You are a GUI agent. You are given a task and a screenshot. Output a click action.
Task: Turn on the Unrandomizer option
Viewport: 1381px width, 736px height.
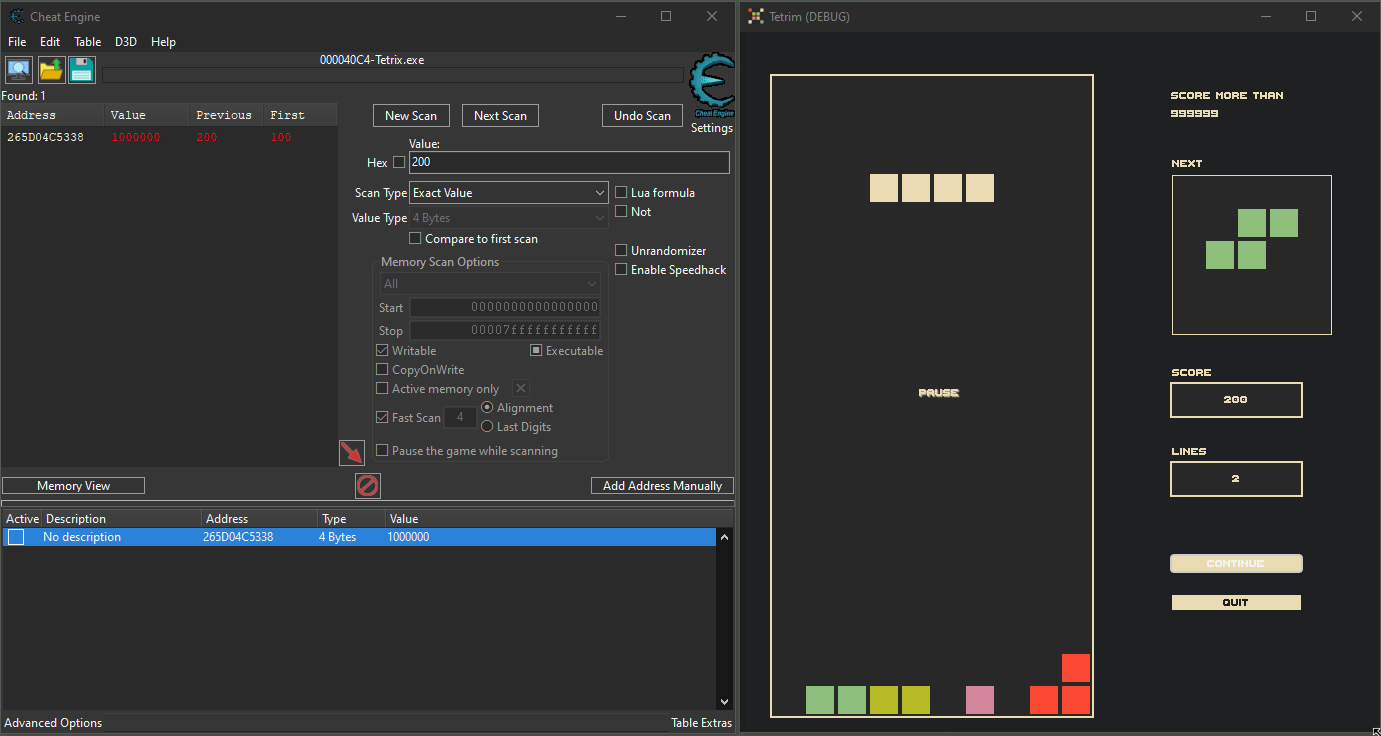621,251
